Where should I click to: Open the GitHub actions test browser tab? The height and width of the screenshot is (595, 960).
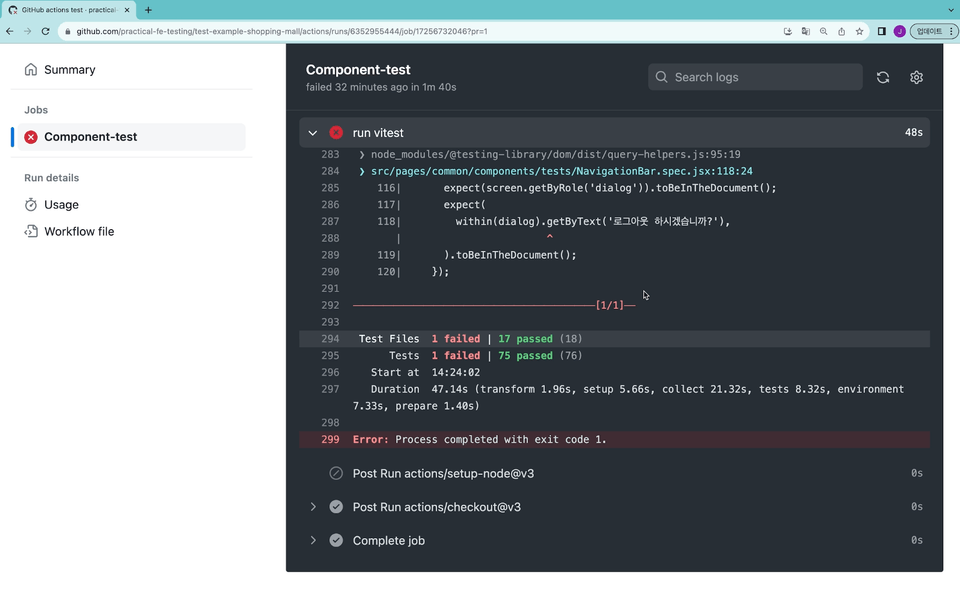pyautogui.click(x=68, y=10)
